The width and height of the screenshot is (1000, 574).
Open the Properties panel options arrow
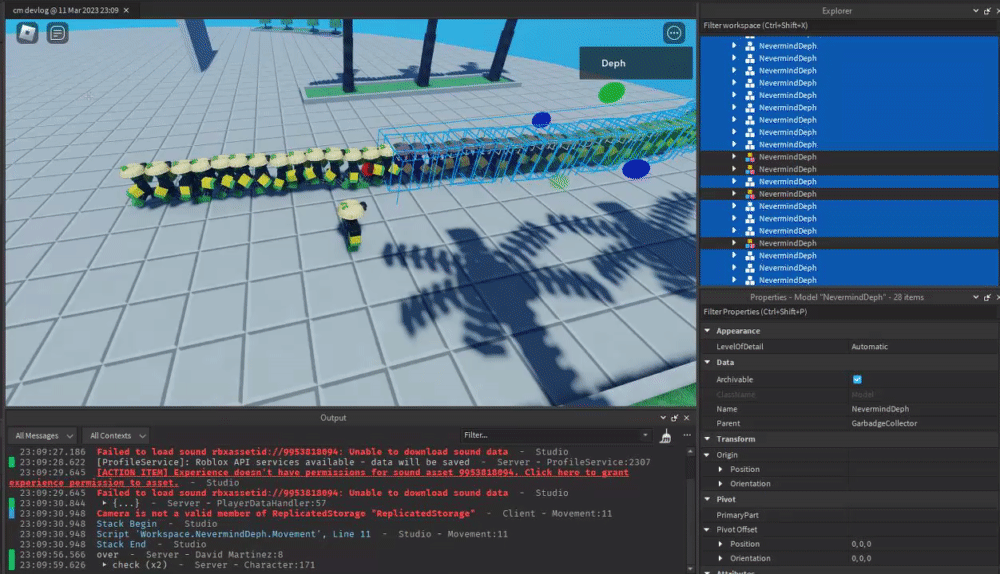(x=976, y=297)
